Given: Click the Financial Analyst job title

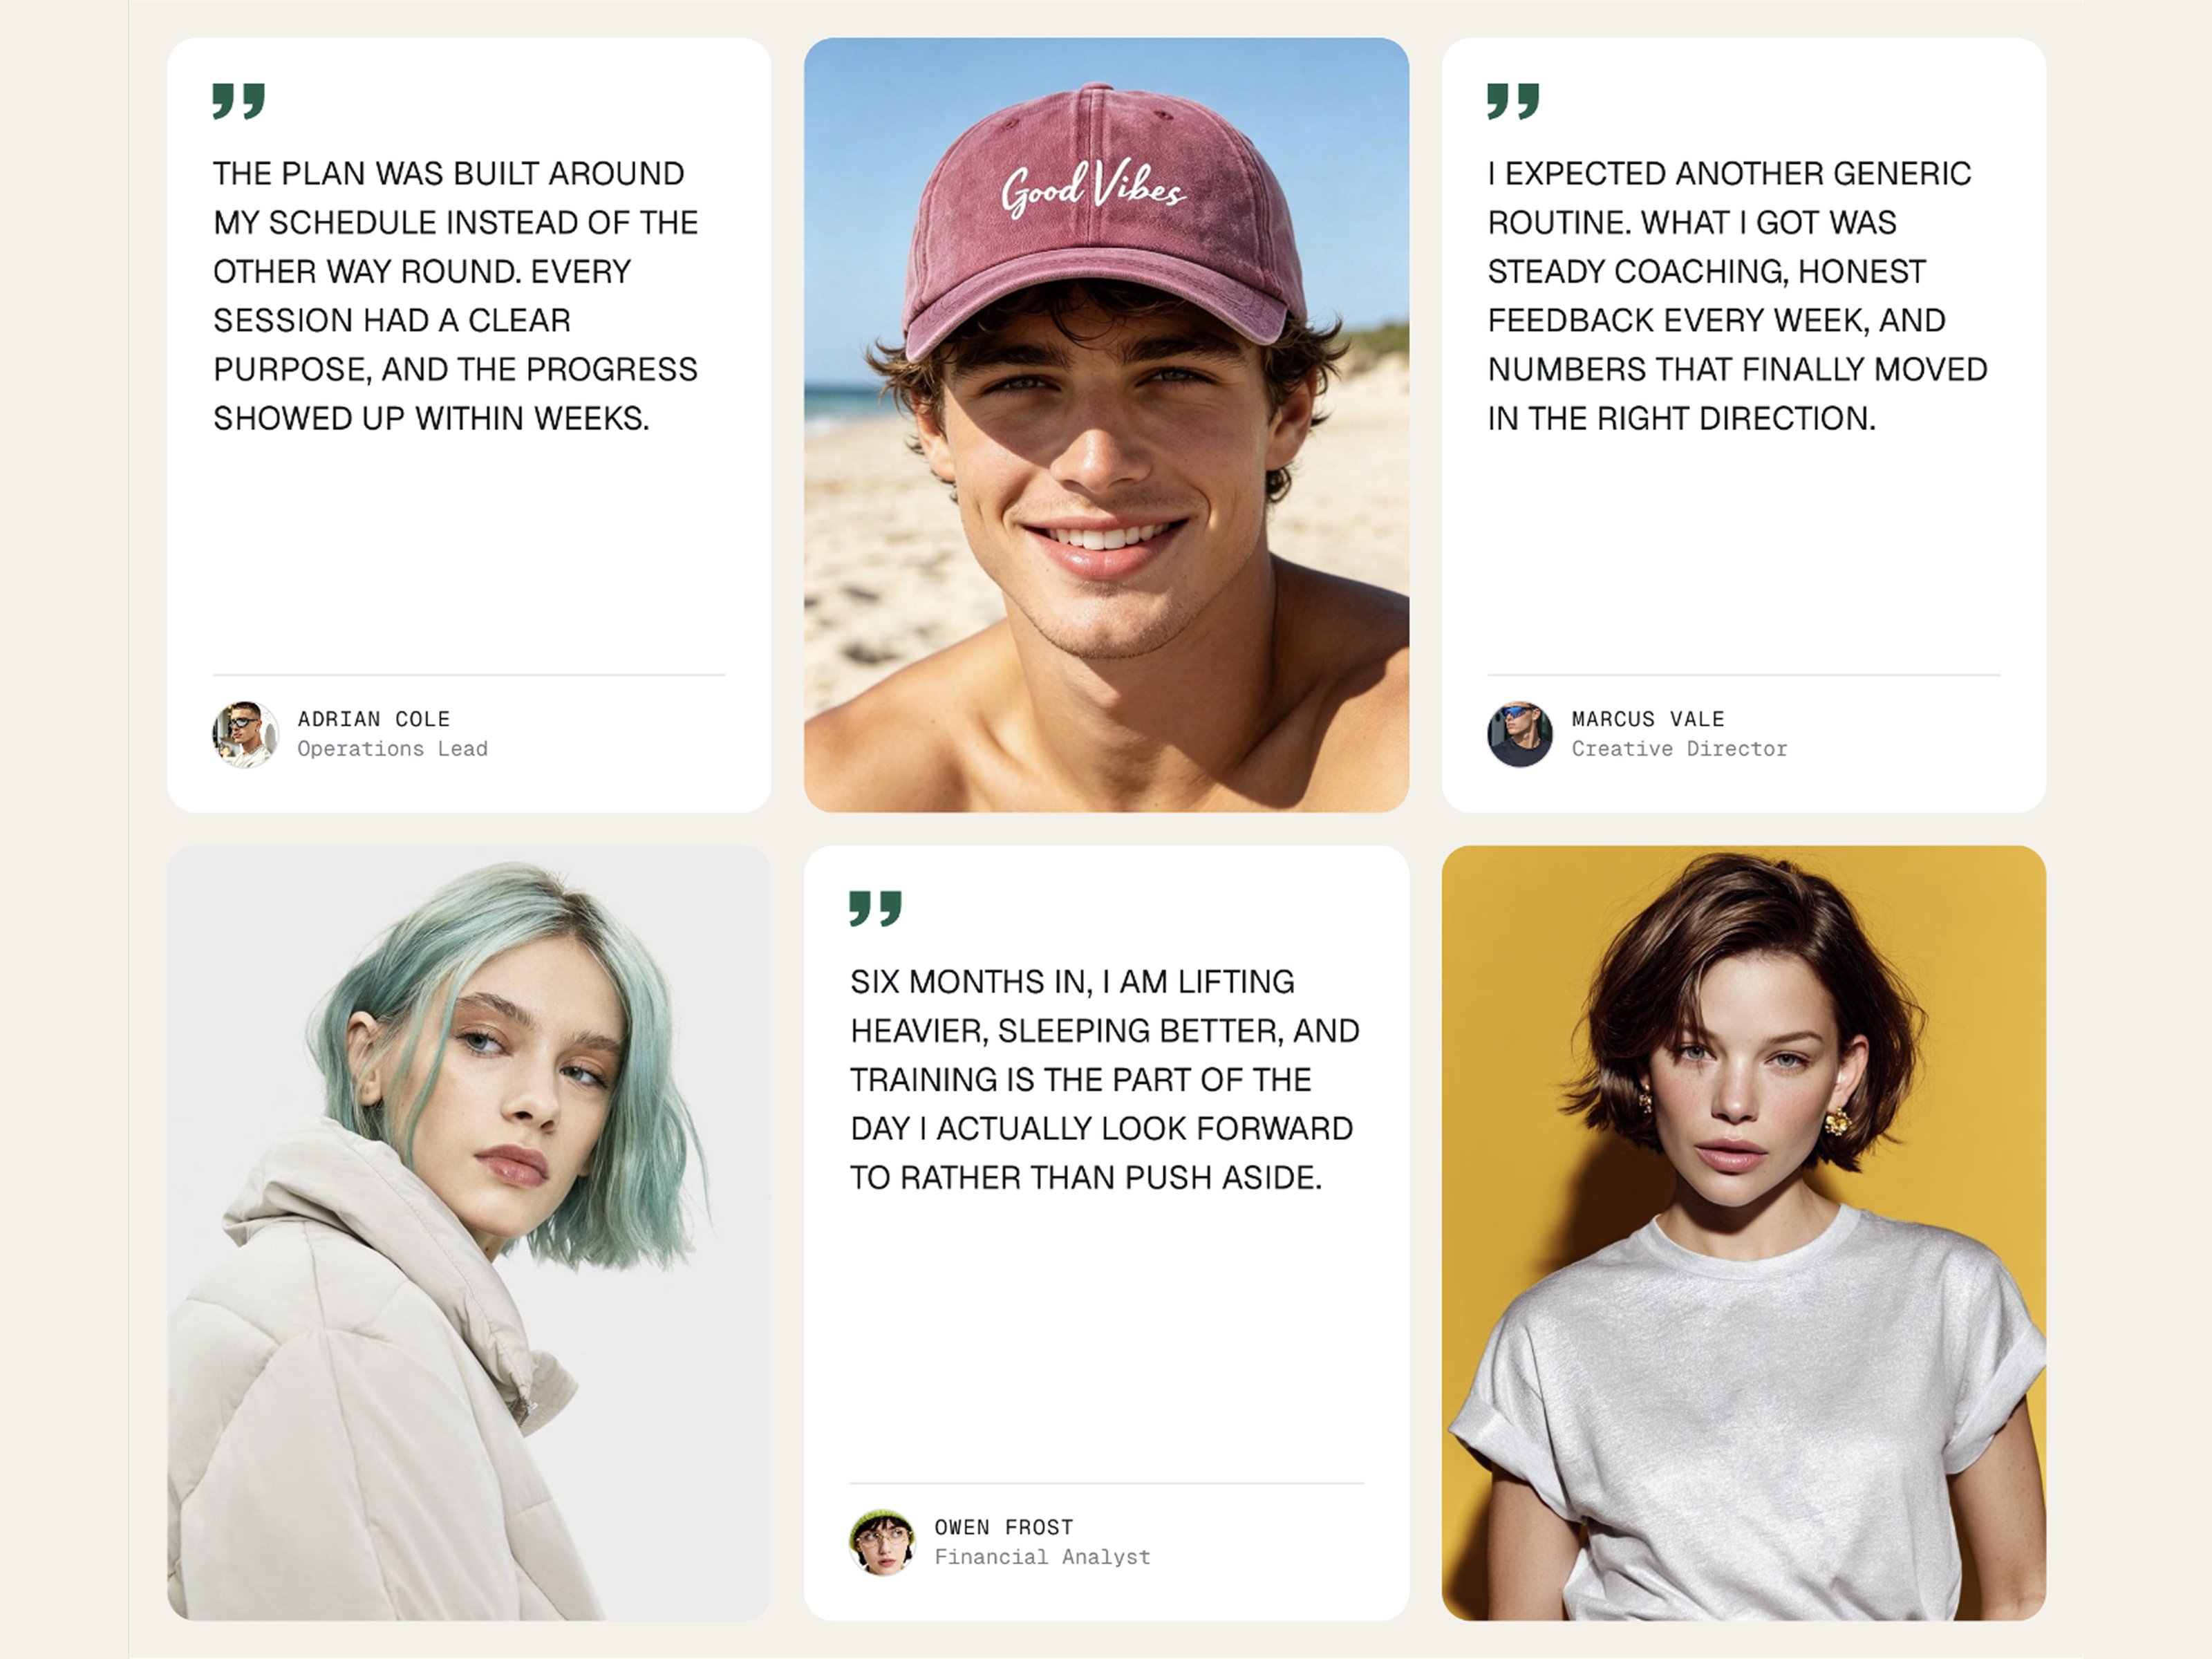Looking at the screenshot, I should pos(1042,1557).
